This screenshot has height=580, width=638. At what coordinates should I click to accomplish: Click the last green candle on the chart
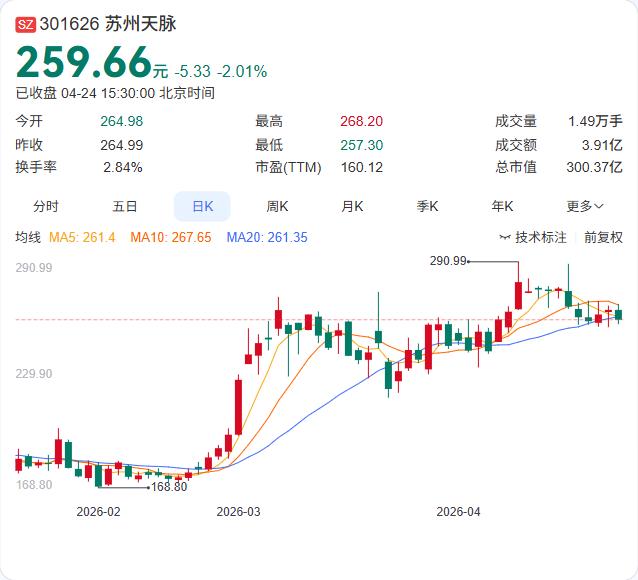tap(618, 314)
